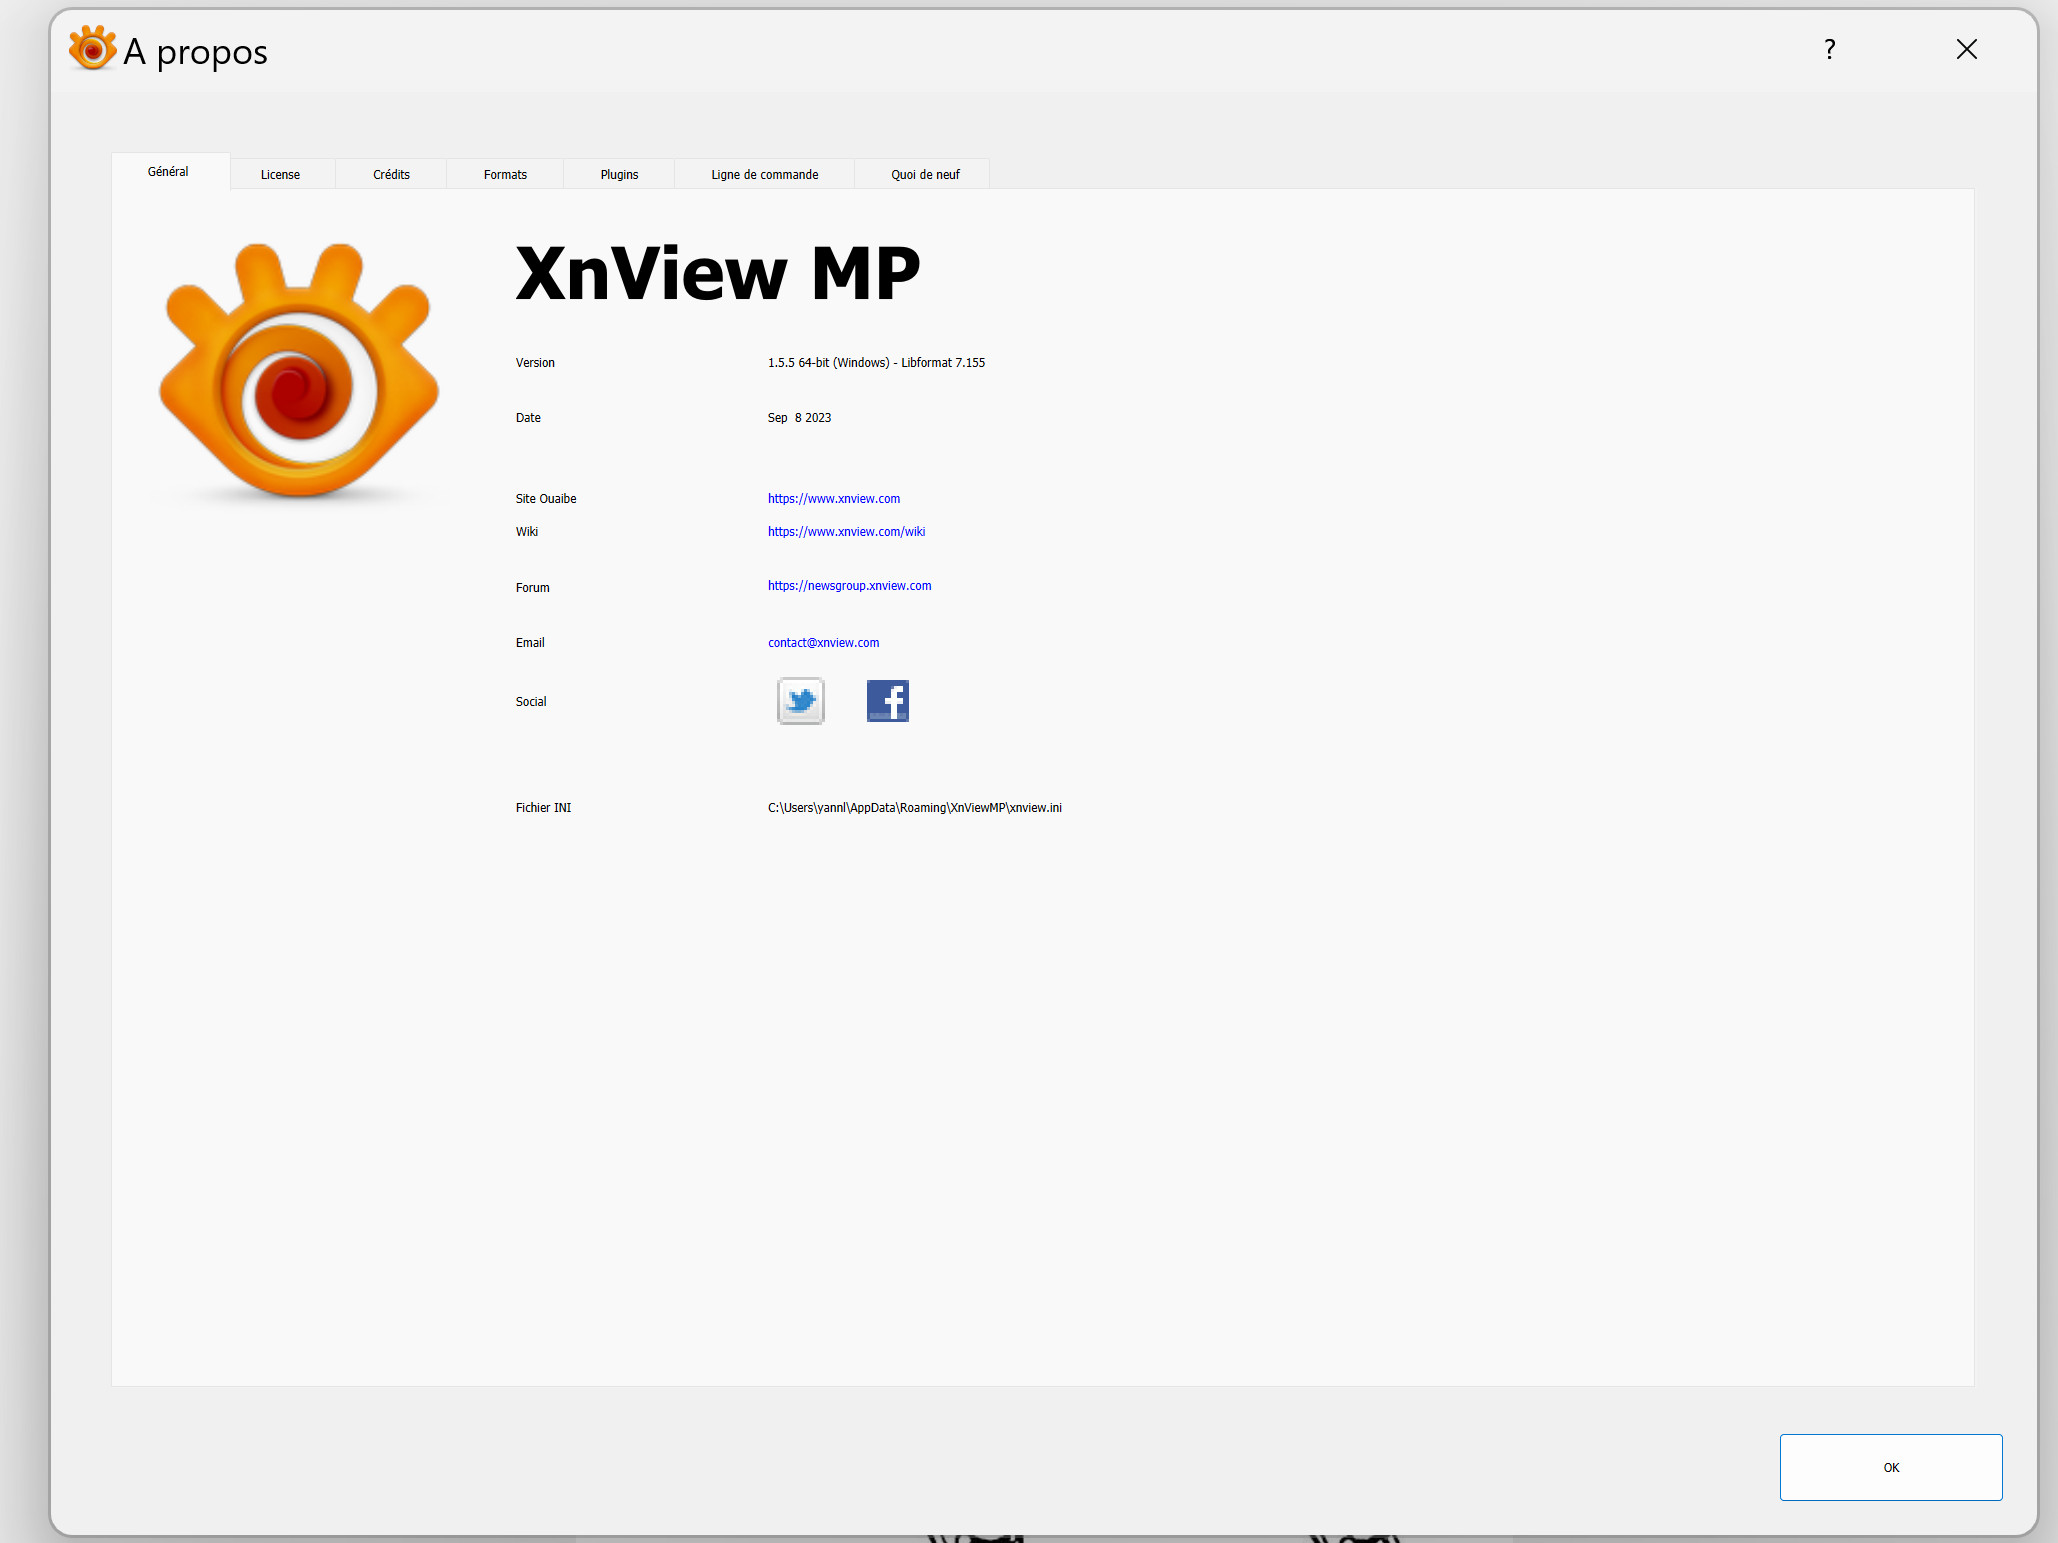Click the version number text
The height and width of the screenshot is (1543, 2058).
(876, 362)
